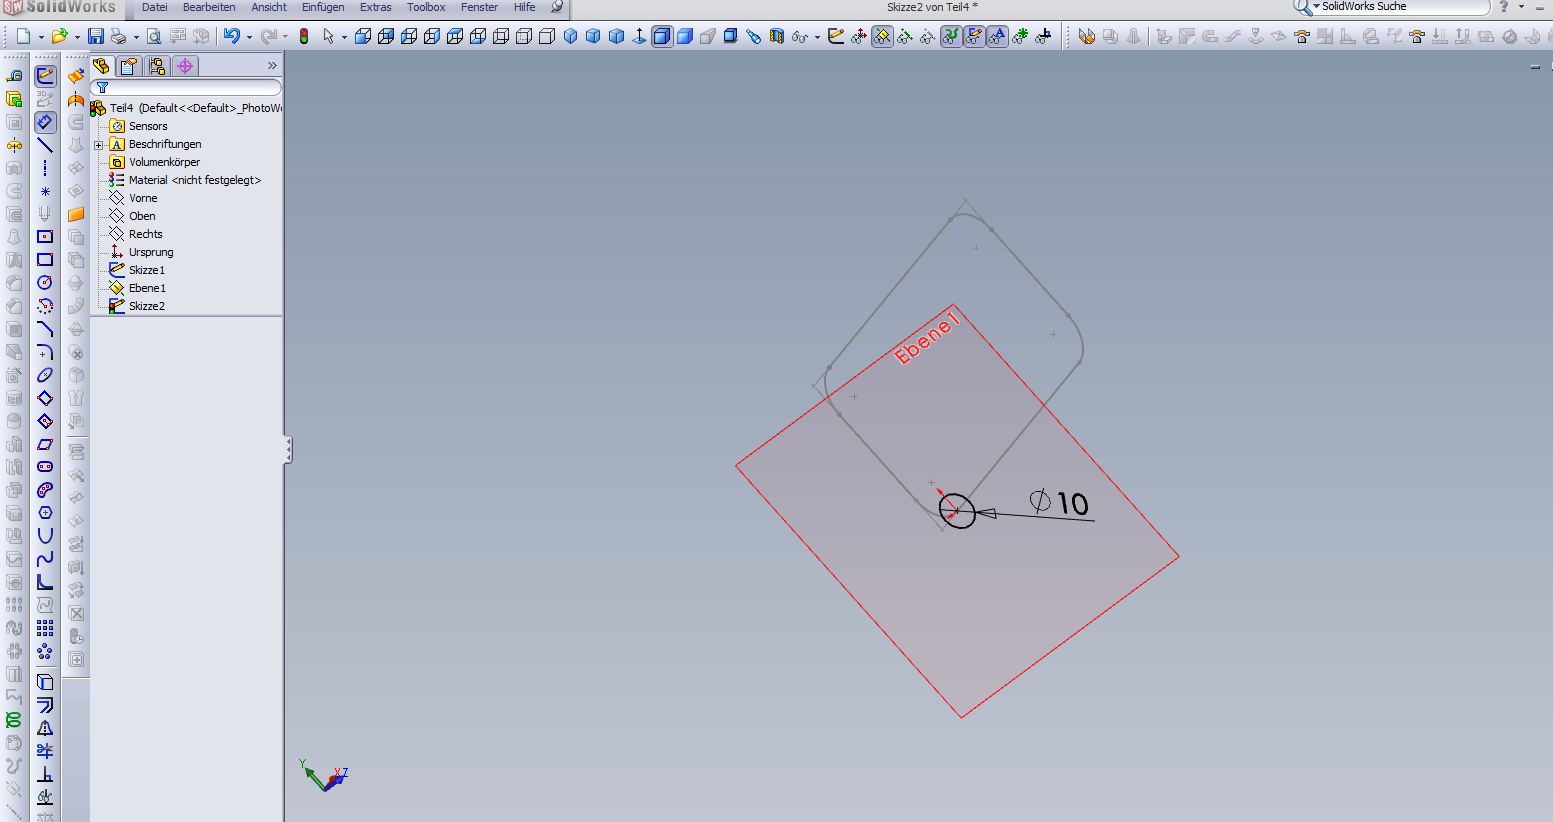The width and height of the screenshot is (1553, 822).
Task: Open the Select tool dropdown arrow
Action: pyautogui.click(x=344, y=37)
